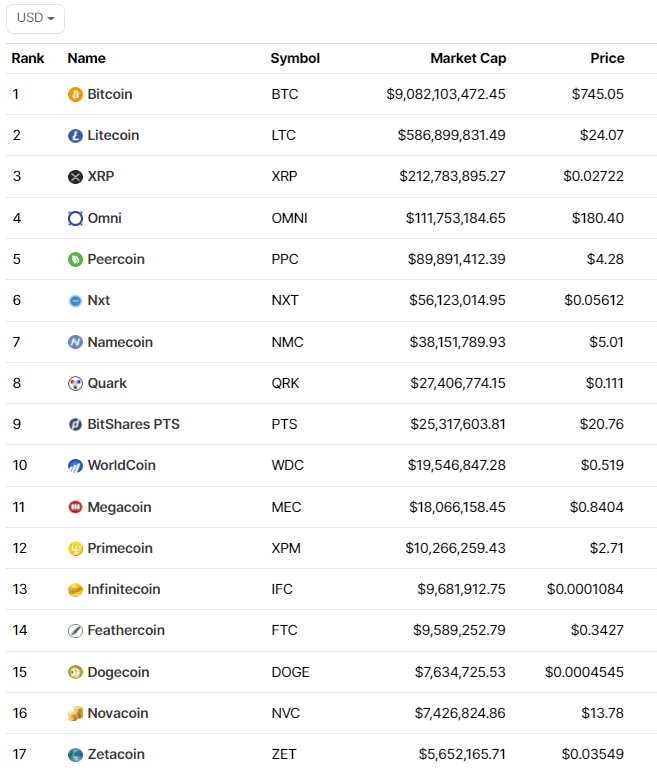The width and height of the screenshot is (657, 770).
Task: Open the Namecoin link
Action: click(x=120, y=342)
